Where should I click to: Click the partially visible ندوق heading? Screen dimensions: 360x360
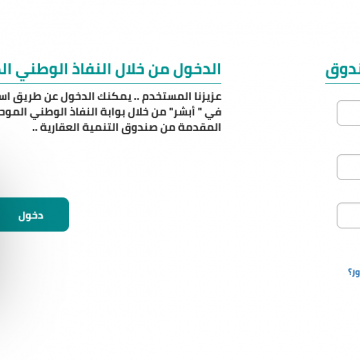click(x=343, y=70)
